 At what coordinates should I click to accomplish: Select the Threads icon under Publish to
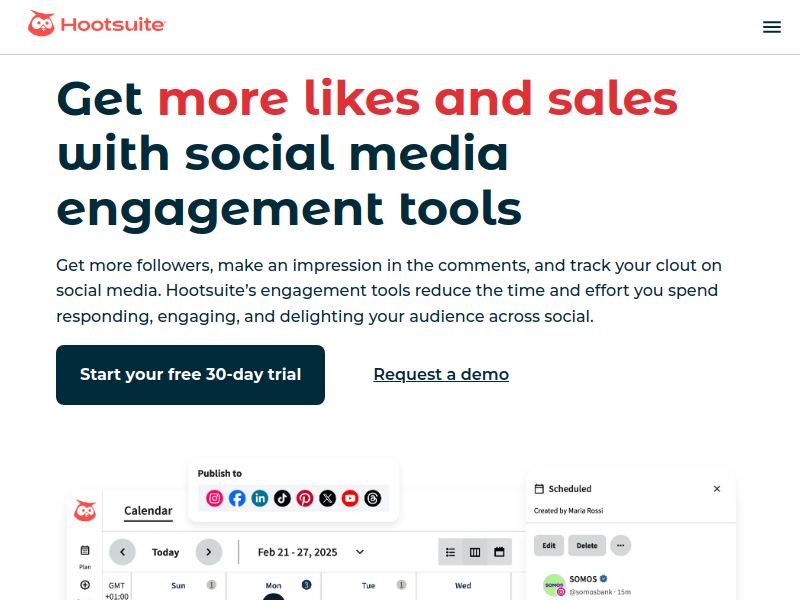click(372, 498)
